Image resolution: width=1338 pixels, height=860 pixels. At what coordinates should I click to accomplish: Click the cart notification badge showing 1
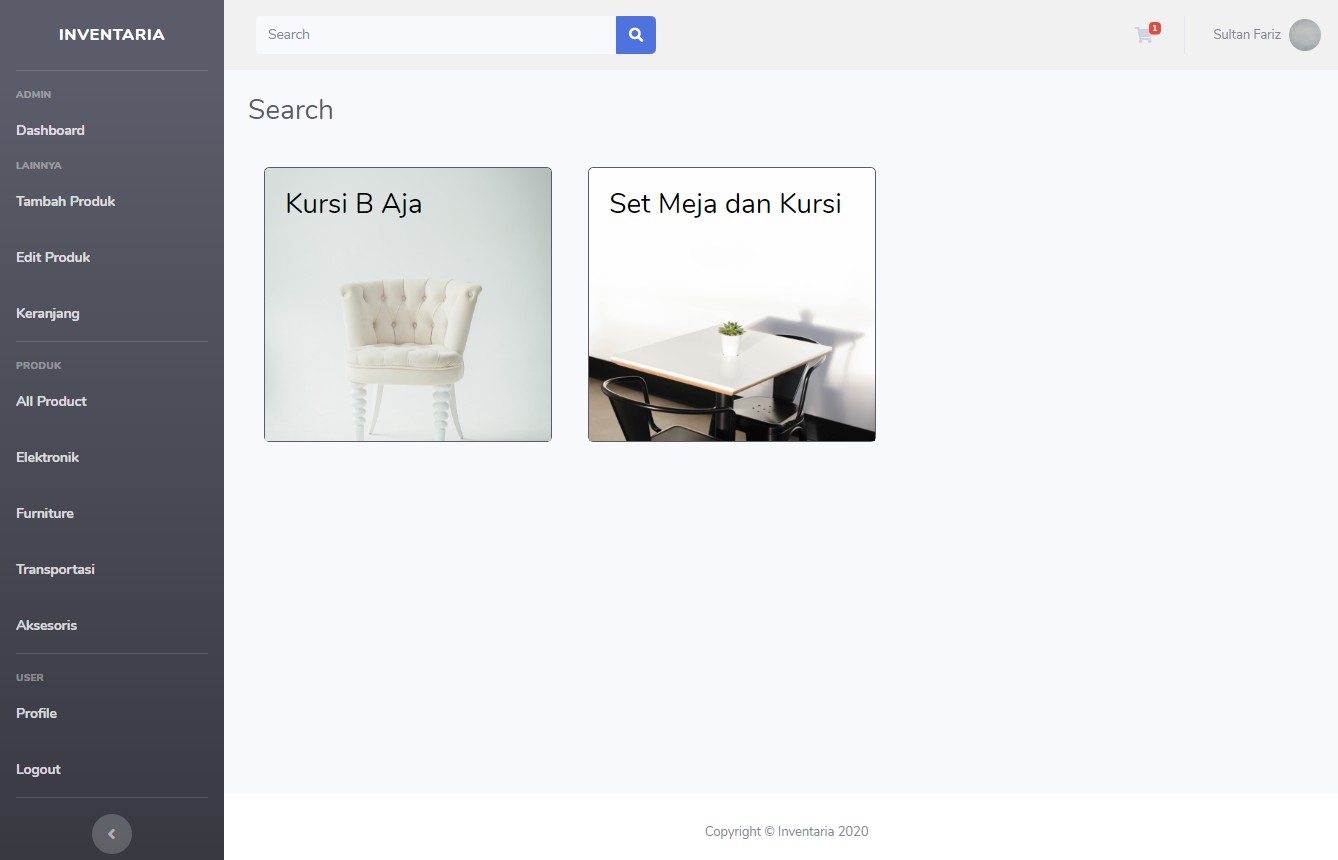tap(1155, 27)
